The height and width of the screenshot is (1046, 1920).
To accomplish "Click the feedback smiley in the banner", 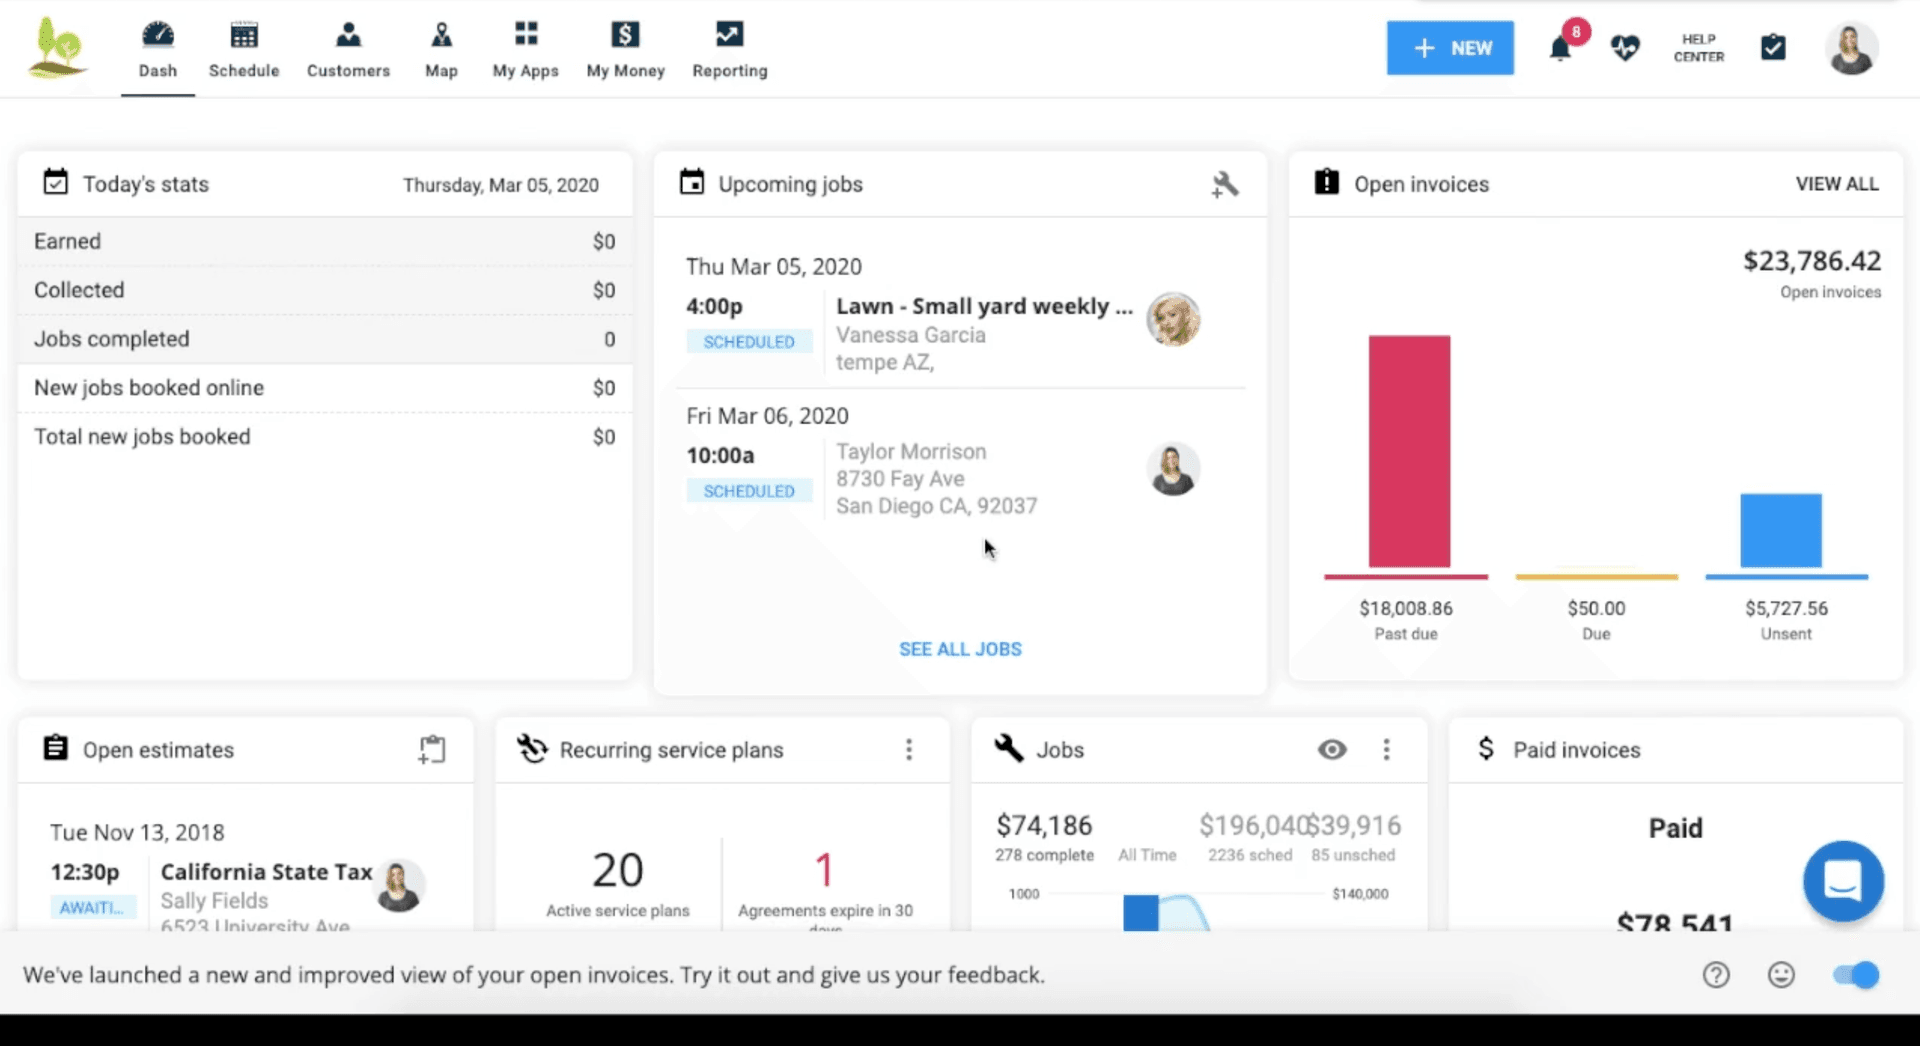I will click(1779, 975).
